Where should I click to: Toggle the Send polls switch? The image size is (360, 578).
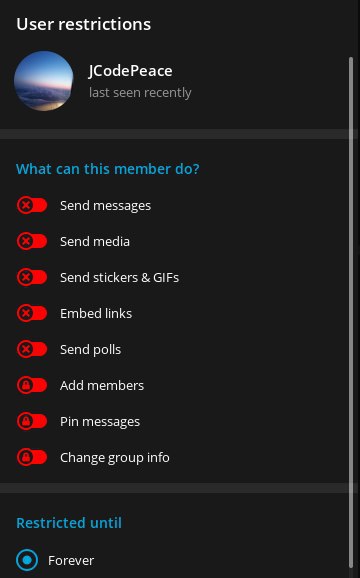[x=32, y=349]
